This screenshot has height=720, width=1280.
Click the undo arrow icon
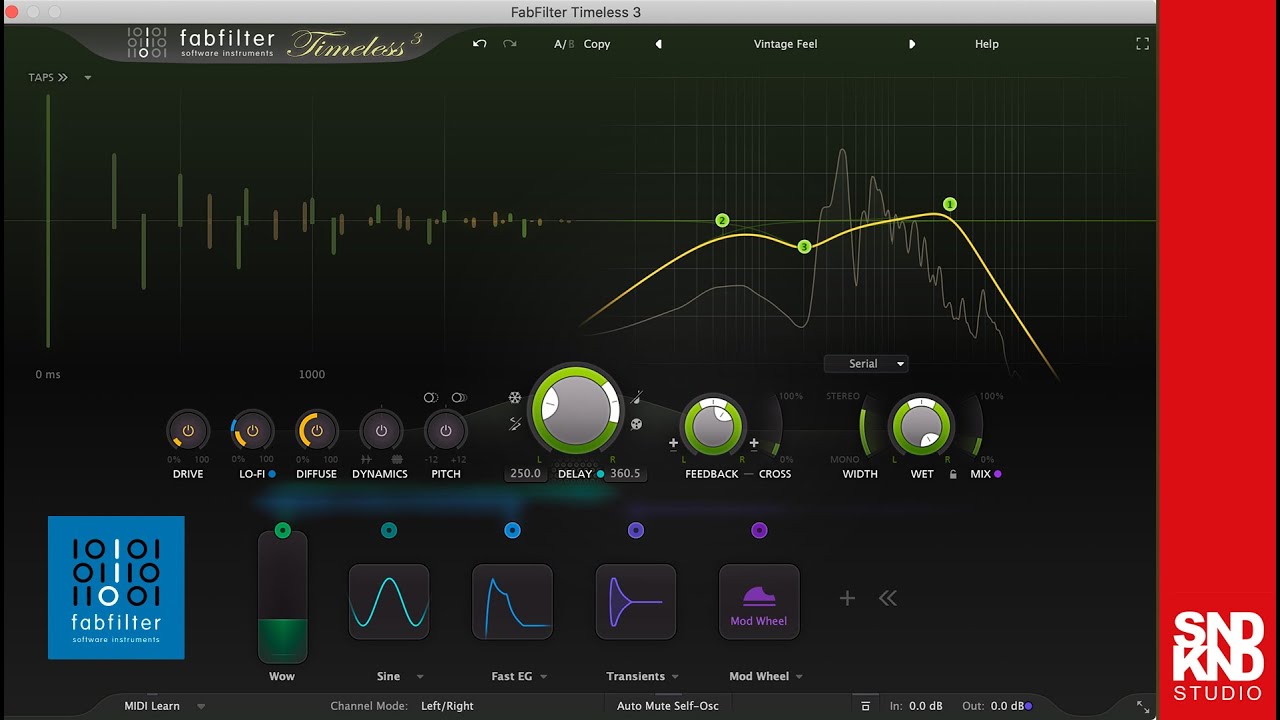point(480,44)
